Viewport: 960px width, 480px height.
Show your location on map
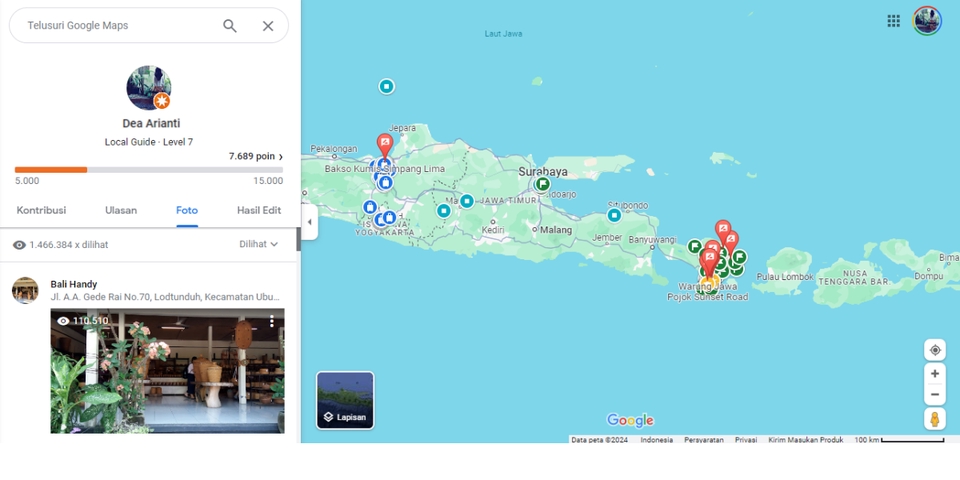935,350
